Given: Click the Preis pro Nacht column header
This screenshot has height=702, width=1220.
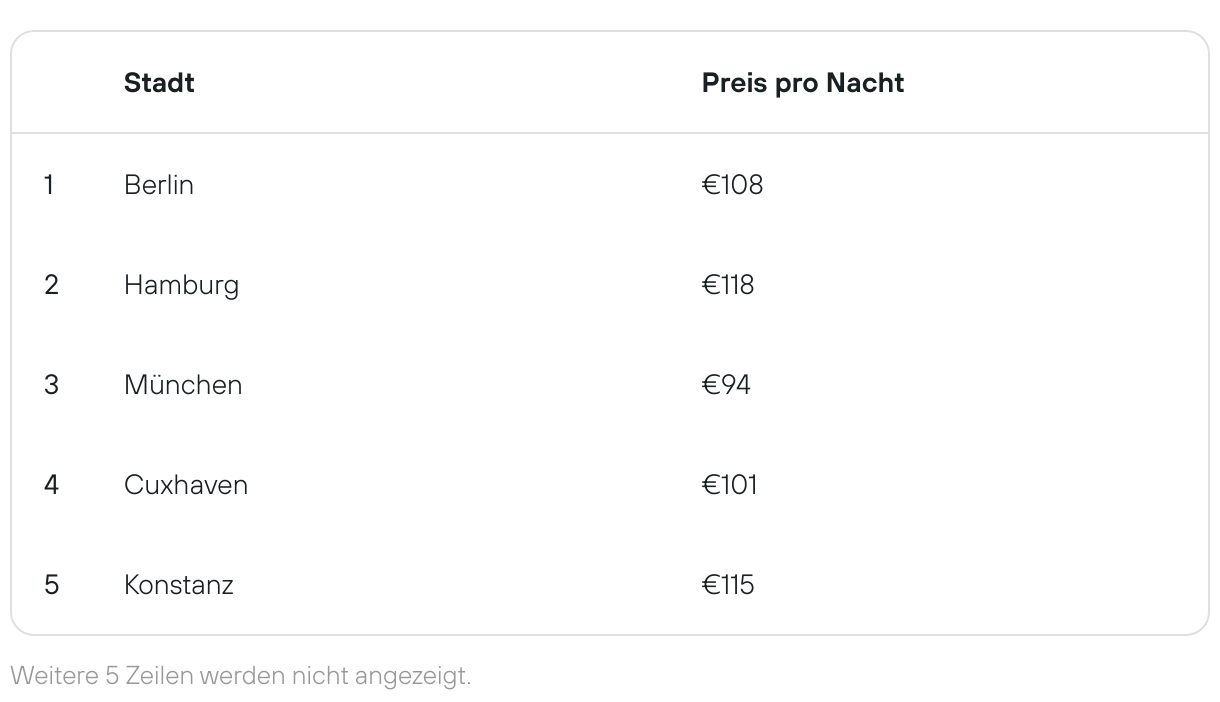Looking at the screenshot, I should pos(803,83).
